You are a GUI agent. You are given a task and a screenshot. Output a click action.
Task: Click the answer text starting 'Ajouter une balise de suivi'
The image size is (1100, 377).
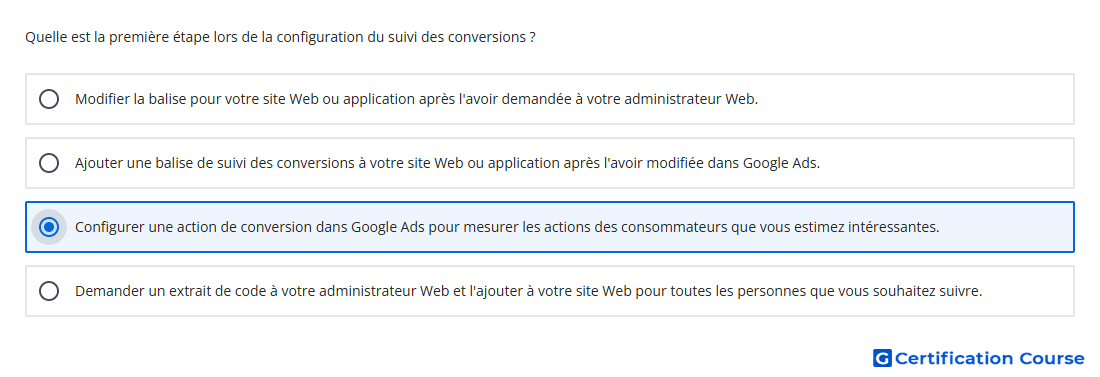(x=448, y=163)
